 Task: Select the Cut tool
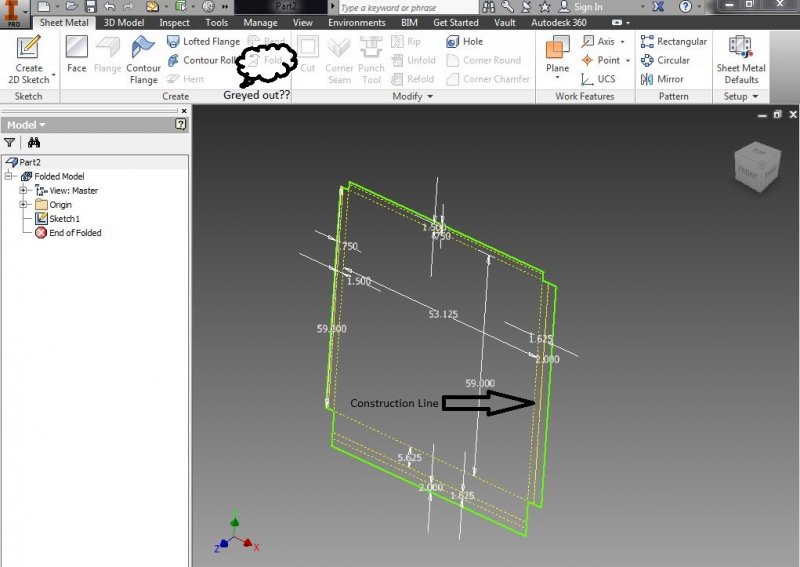click(x=308, y=54)
